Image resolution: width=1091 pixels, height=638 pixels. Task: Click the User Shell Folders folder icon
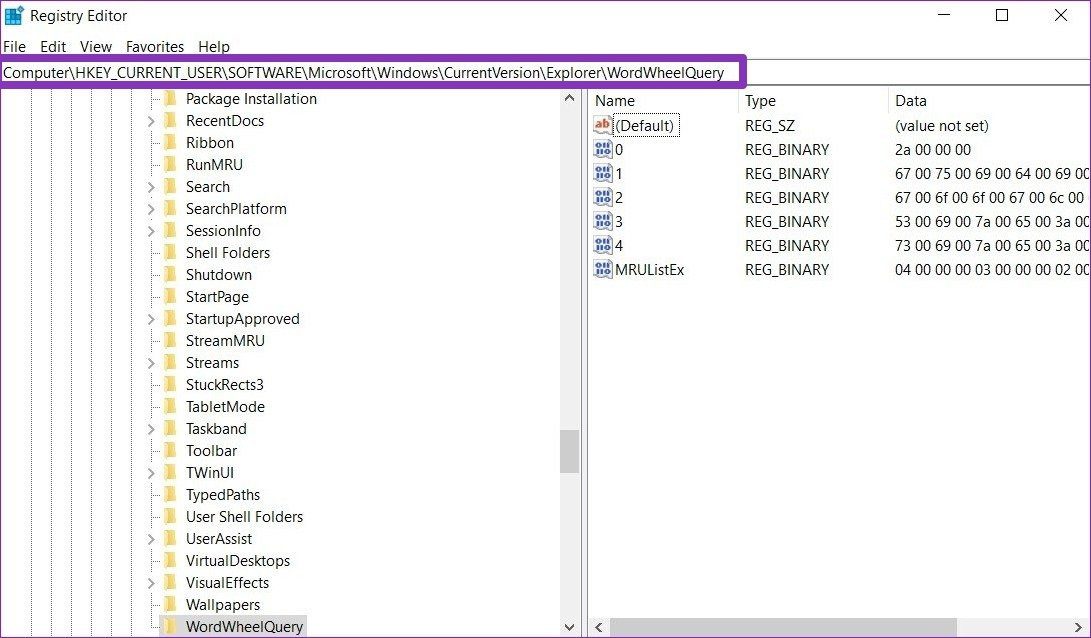[170, 517]
